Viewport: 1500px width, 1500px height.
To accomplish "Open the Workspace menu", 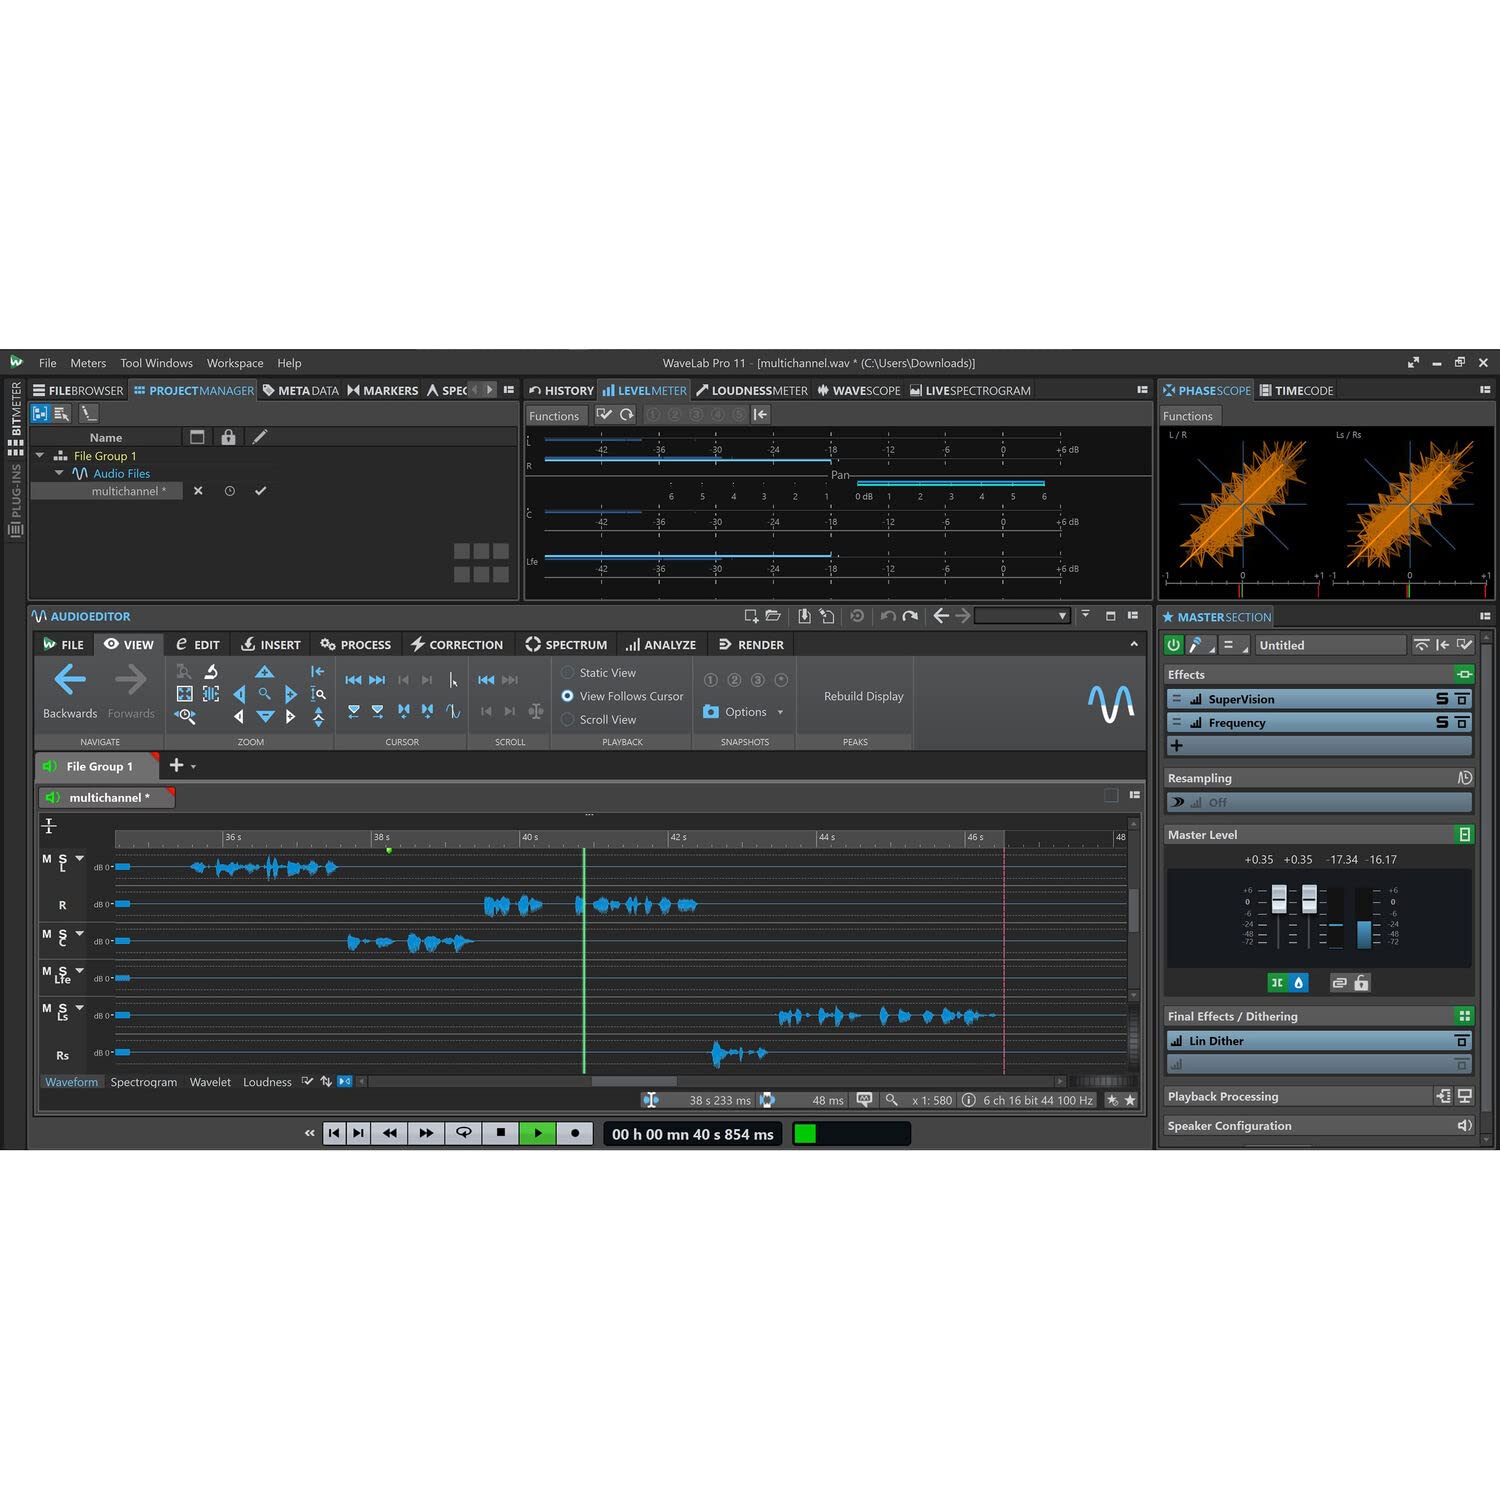I will coord(235,363).
